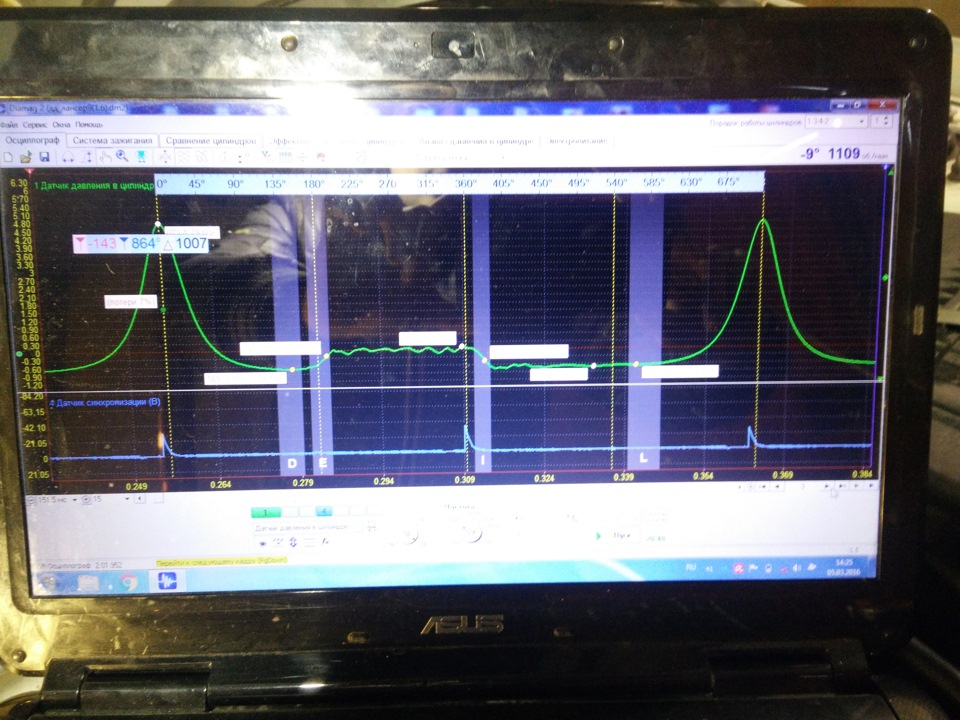The width and height of the screenshot is (960, 720).
Task: Click the 1109 RPM readout
Action: pos(844,154)
